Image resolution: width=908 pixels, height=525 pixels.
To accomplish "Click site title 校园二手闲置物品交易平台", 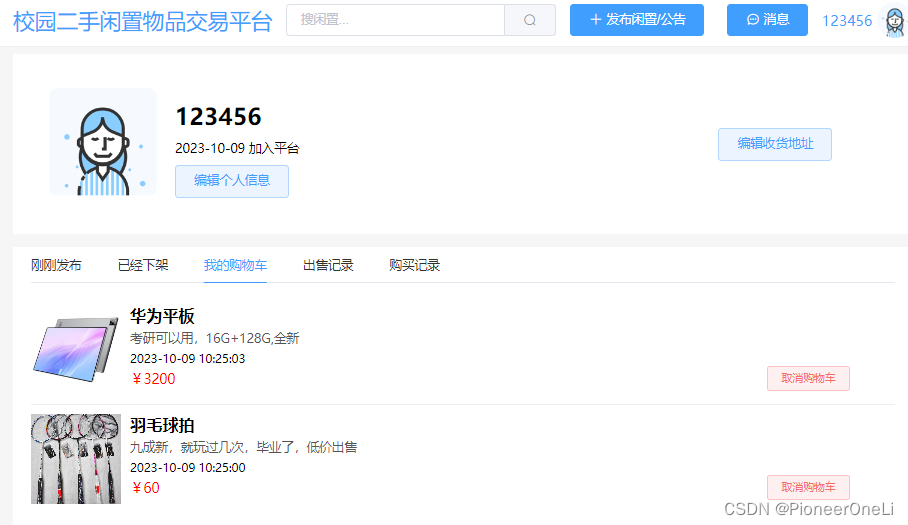I will tap(142, 22).
